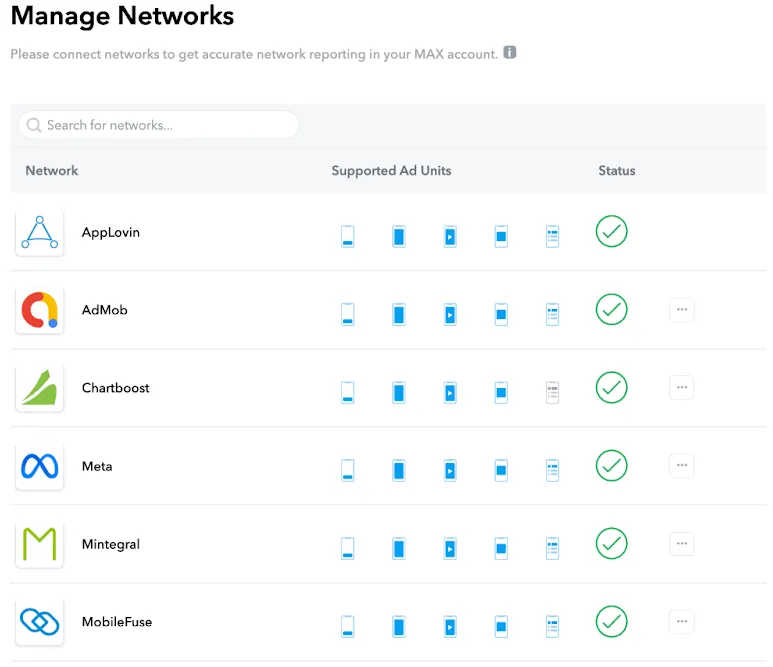Click AppLovin native ad unit icon
This screenshot has height=667, width=773.
tap(553, 236)
